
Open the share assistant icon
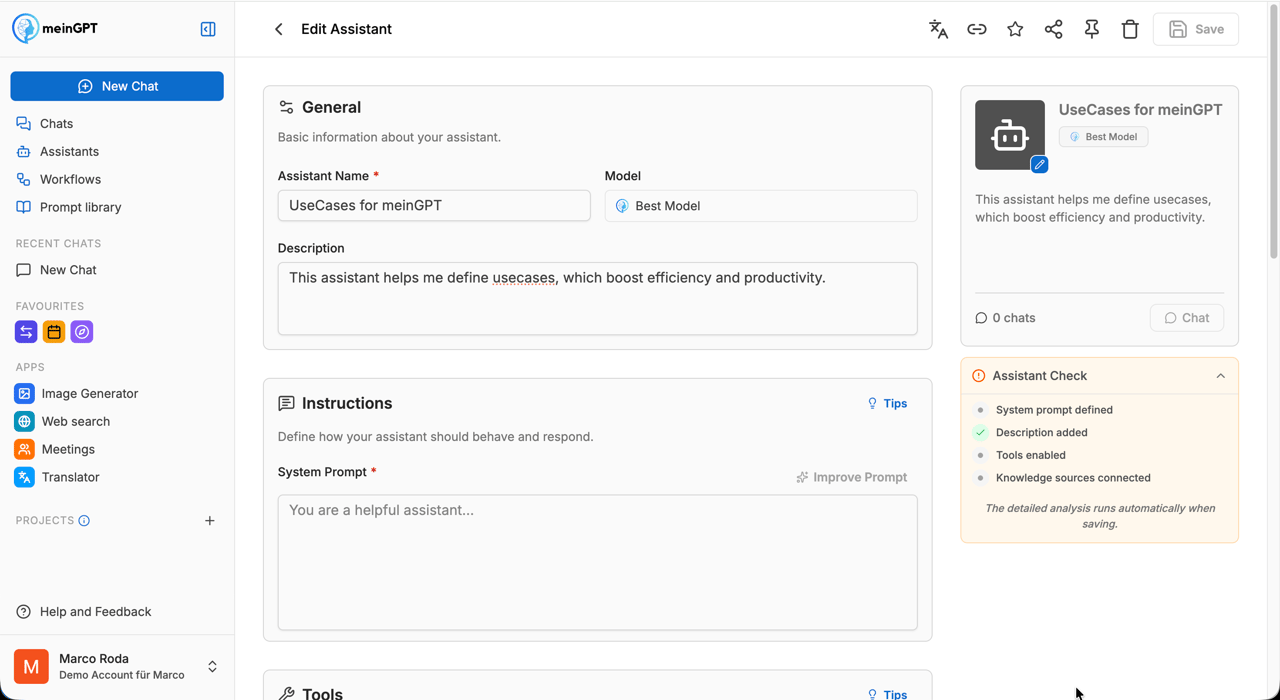tap(1053, 29)
